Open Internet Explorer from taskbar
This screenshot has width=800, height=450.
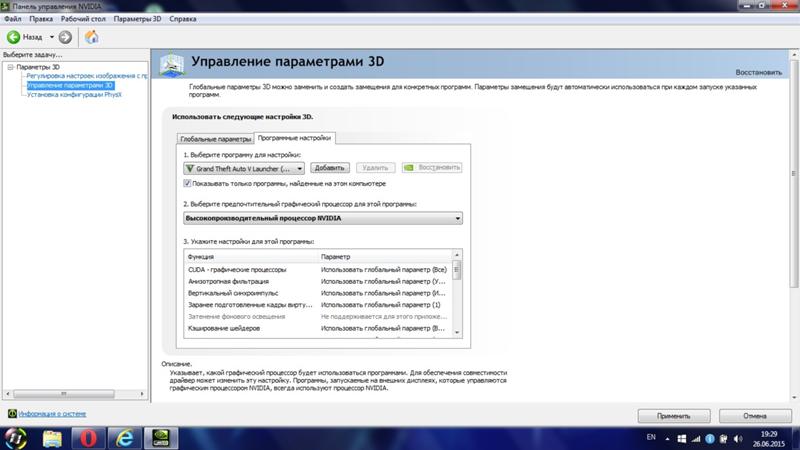pyautogui.click(x=124, y=438)
